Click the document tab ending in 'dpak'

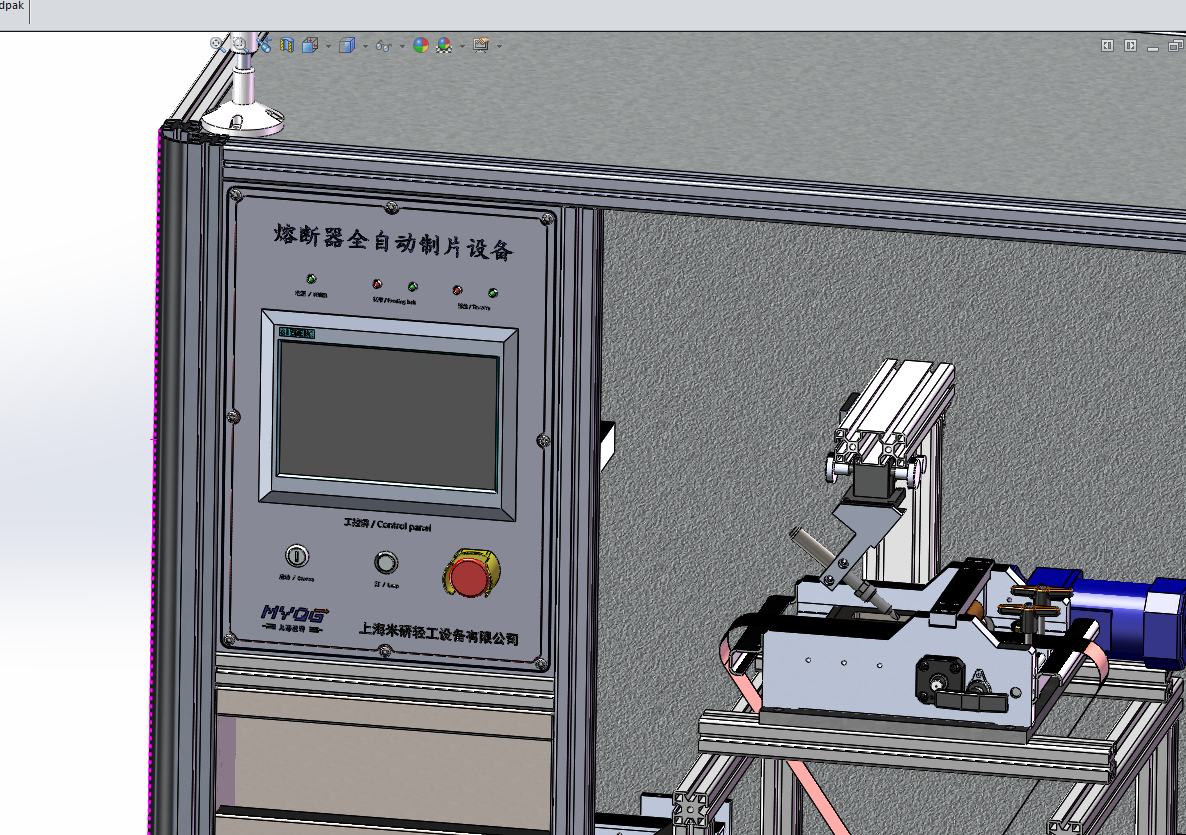click(x=13, y=6)
